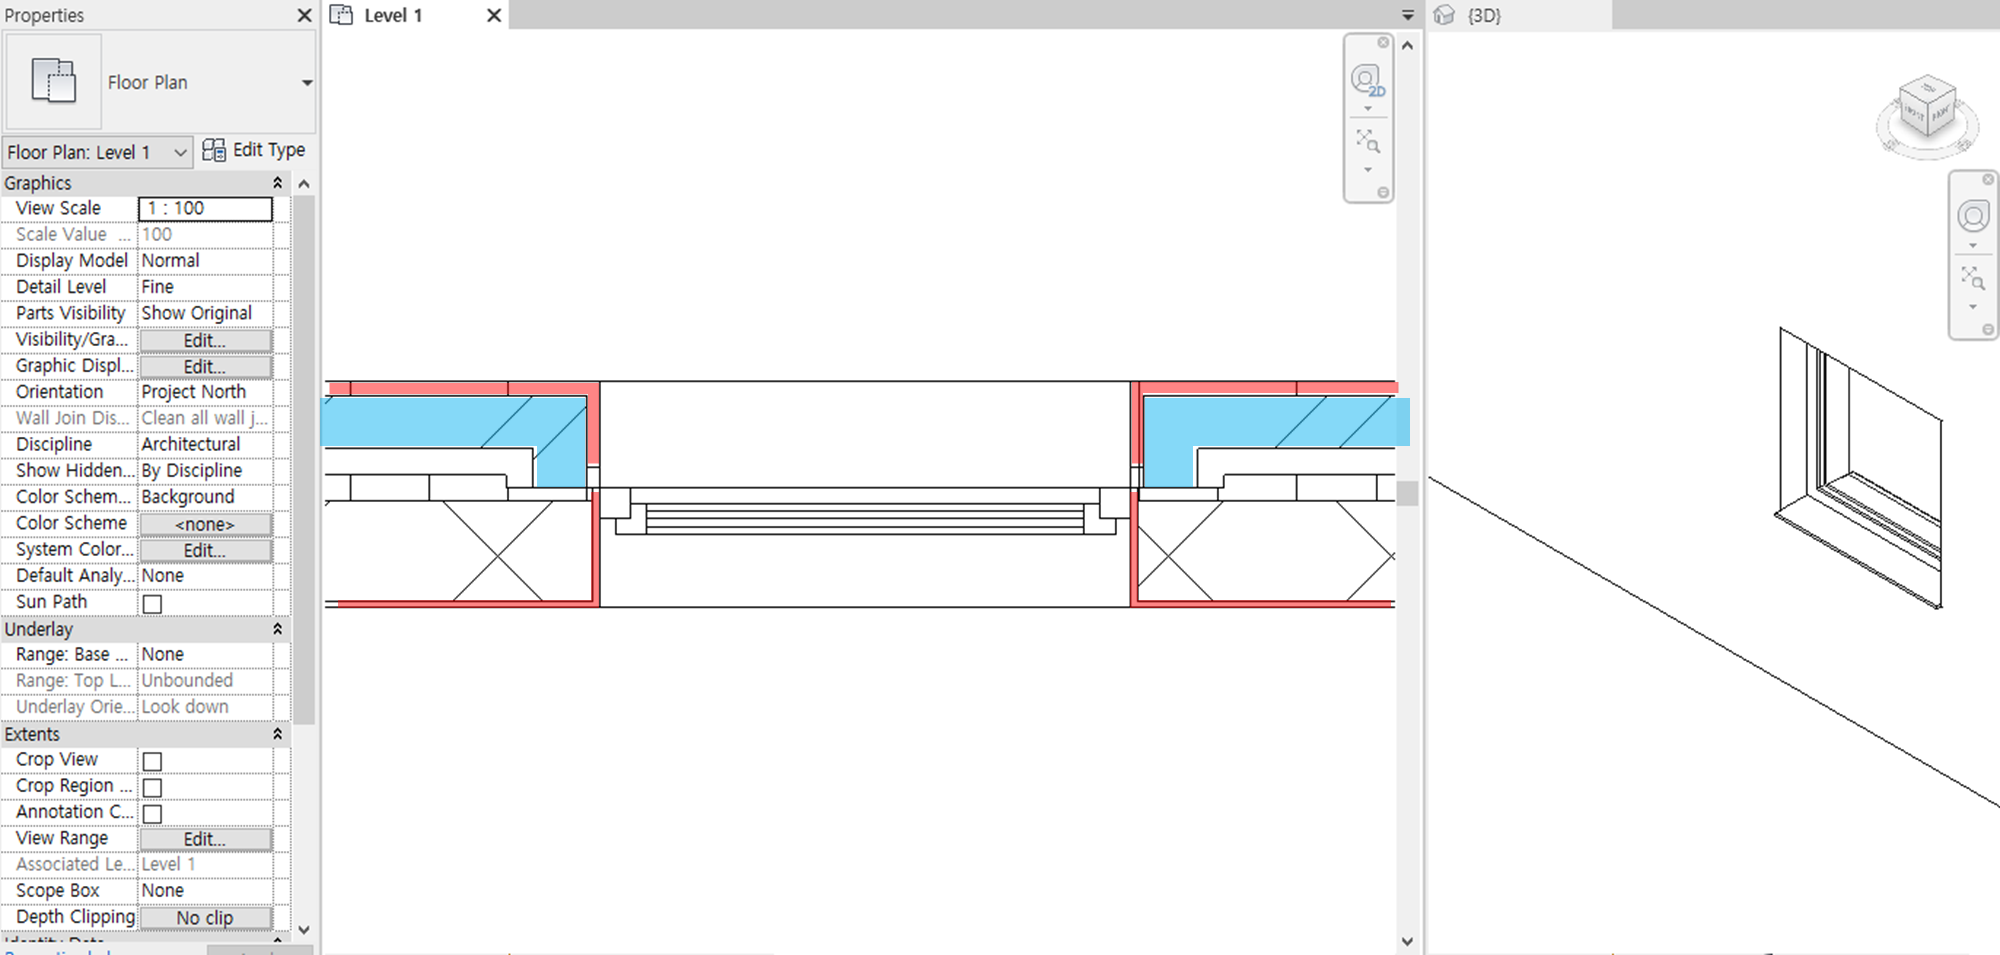Click the No clip Depth Clipping button
This screenshot has width=2000, height=955.
pyautogui.click(x=205, y=918)
